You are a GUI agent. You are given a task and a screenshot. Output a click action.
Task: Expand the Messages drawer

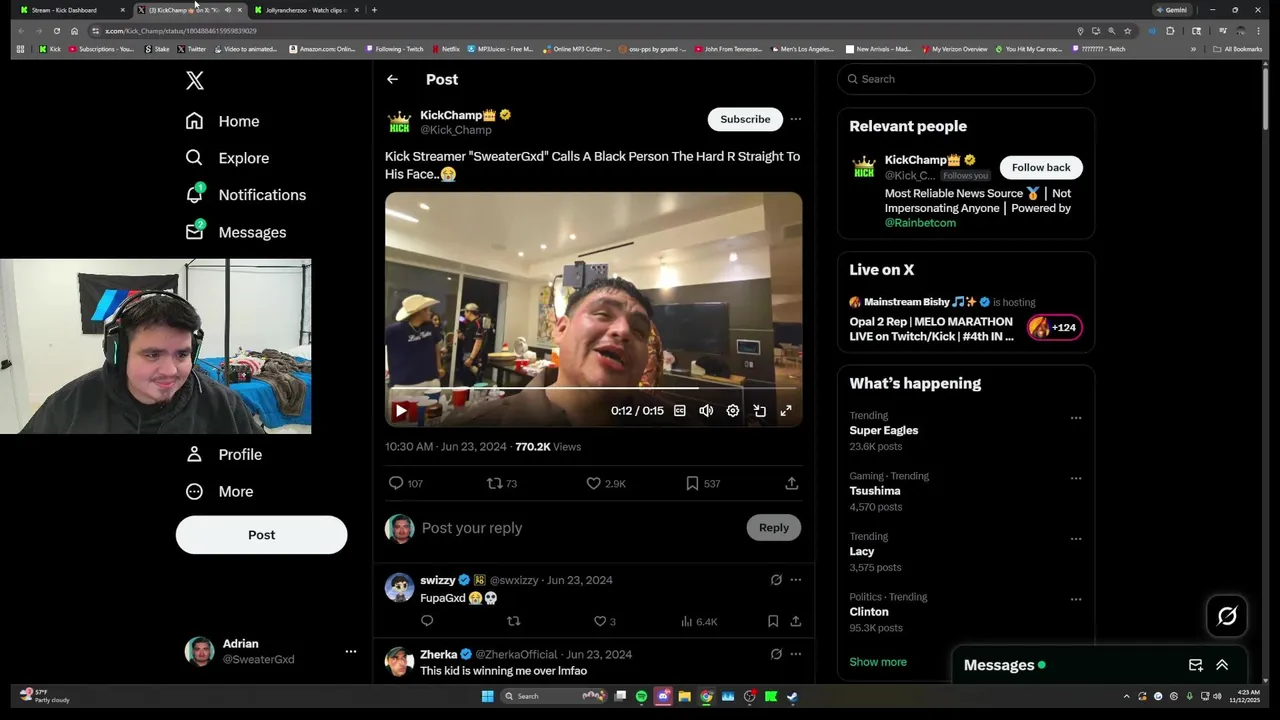click(x=1222, y=665)
